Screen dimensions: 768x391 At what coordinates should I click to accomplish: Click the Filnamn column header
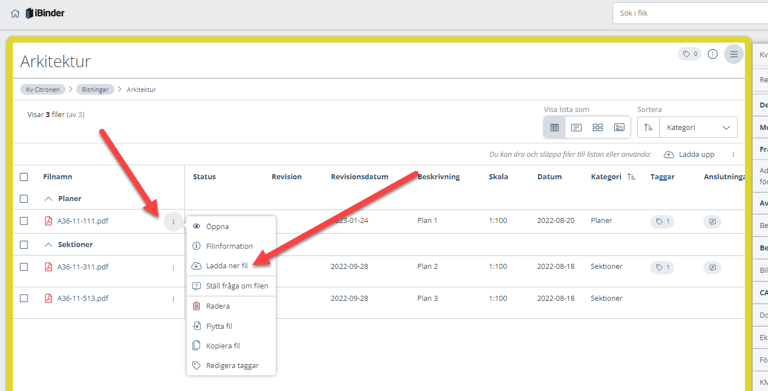(x=58, y=177)
